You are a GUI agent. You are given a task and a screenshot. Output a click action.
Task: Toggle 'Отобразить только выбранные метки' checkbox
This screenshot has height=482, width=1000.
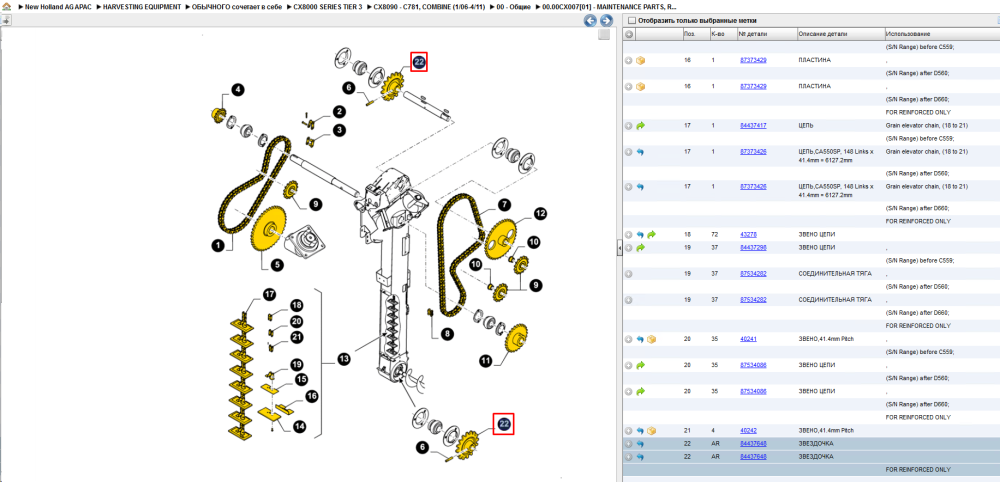tap(631, 20)
